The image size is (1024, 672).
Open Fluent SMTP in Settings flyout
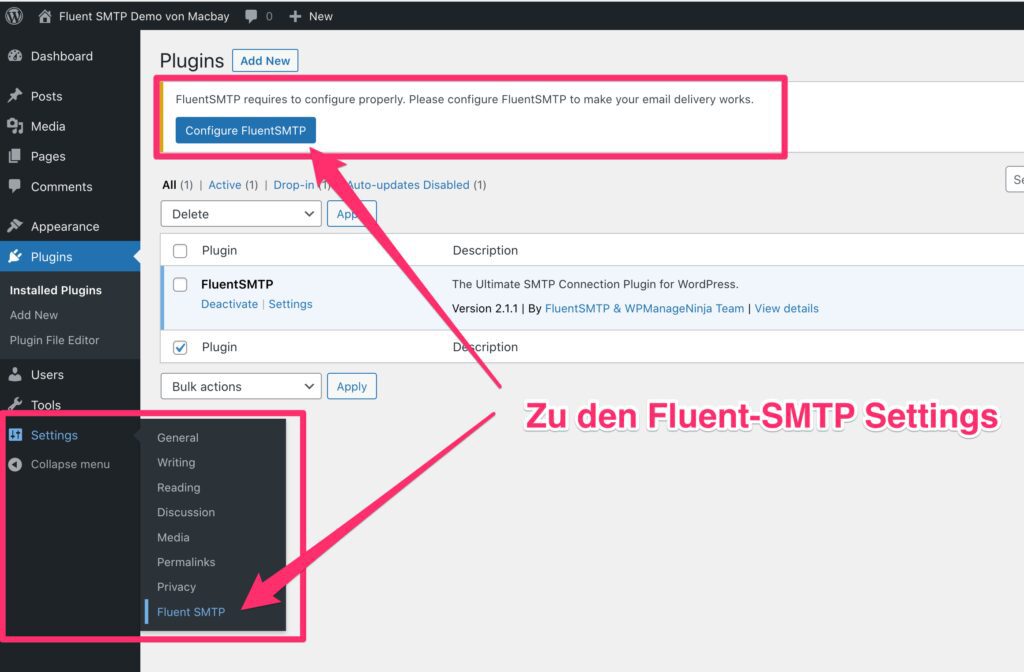pyautogui.click(x=191, y=612)
